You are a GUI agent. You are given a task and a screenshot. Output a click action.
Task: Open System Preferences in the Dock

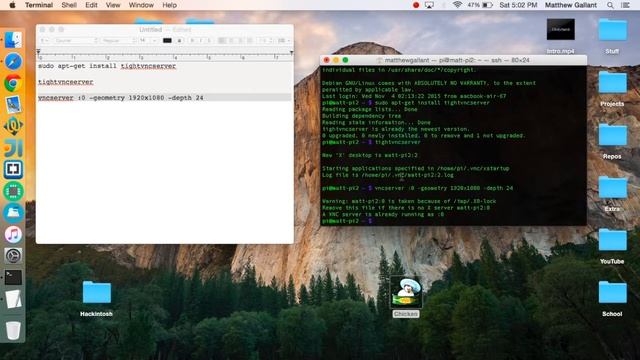pyautogui.click(x=13, y=256)
